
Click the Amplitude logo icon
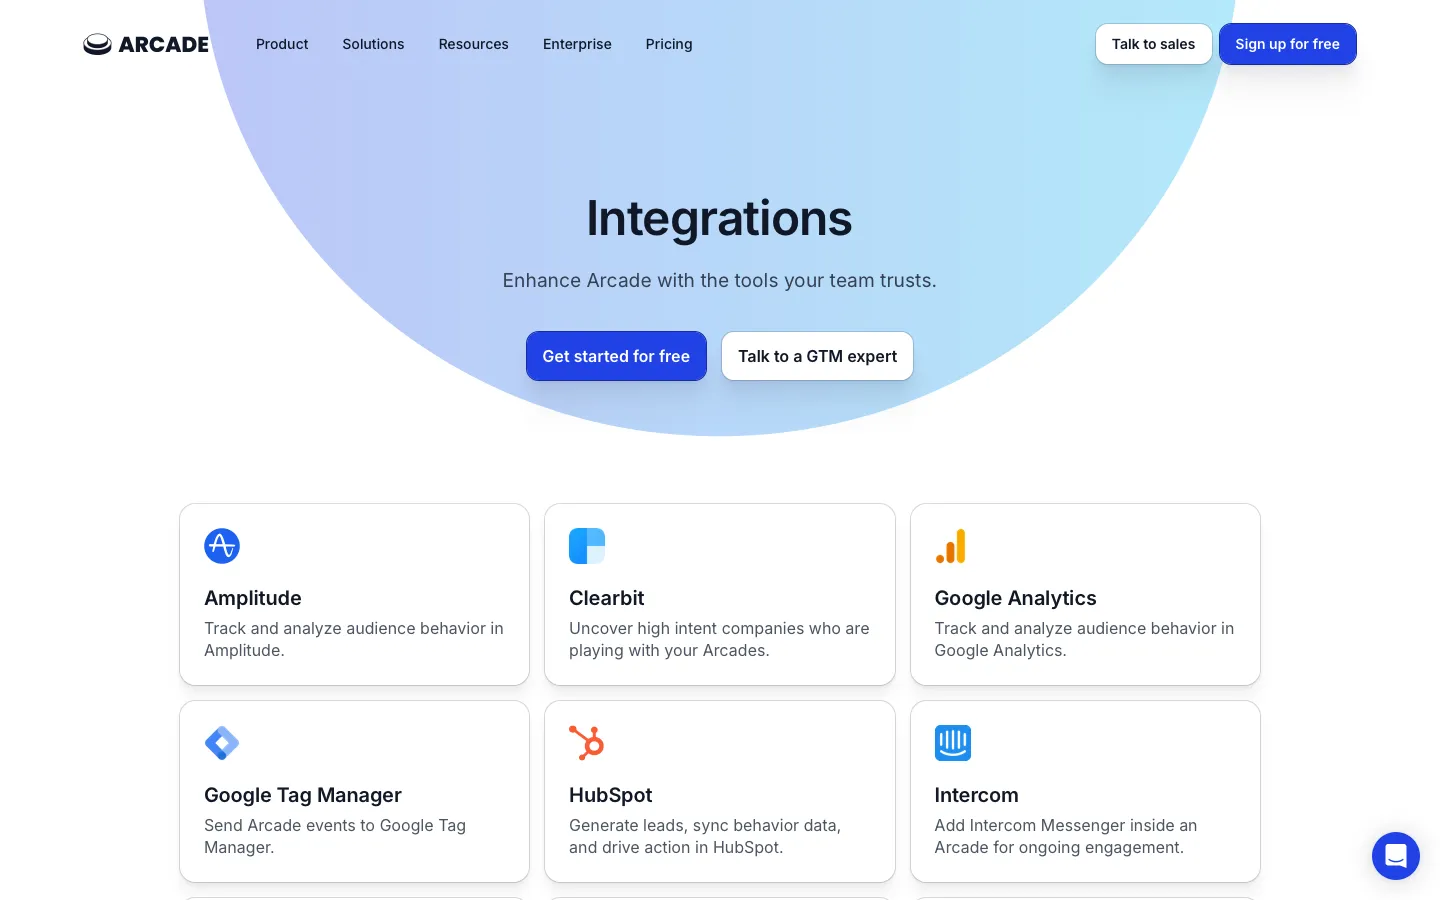point(222,546)
